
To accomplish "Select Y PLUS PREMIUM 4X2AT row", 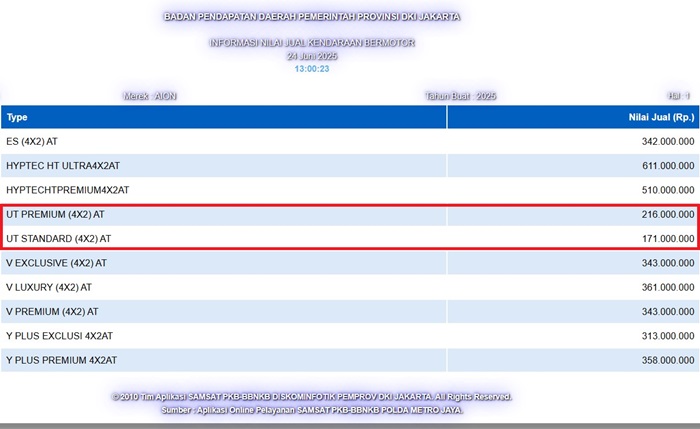I will tap(61, 359).
